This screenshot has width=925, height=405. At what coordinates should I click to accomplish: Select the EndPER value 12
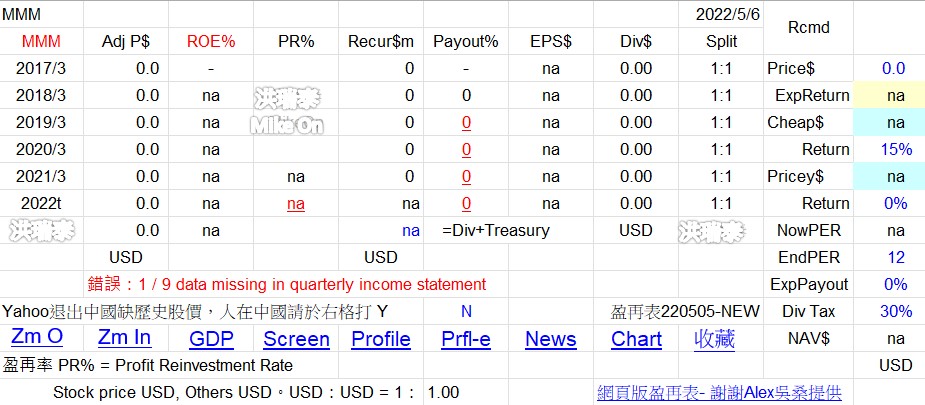895,258
